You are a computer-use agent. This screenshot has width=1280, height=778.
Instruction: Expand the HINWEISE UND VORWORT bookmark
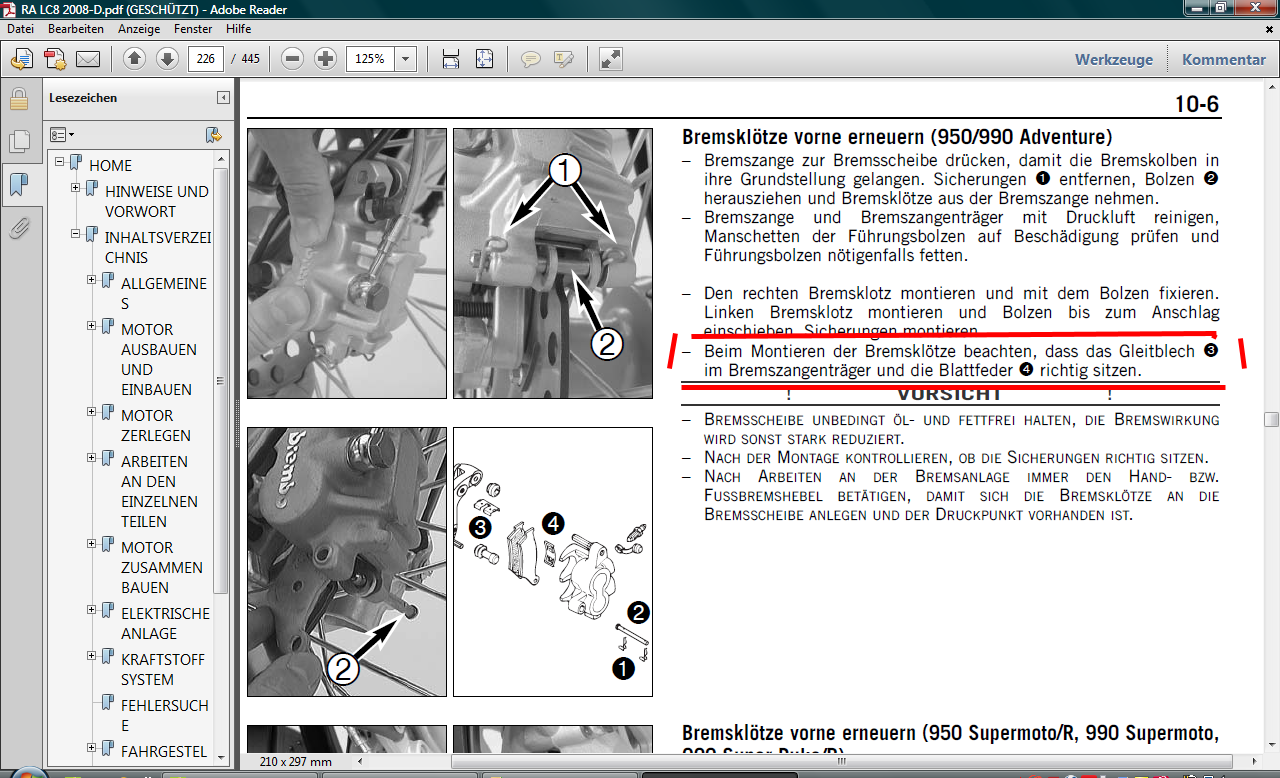tap(76, 188)
